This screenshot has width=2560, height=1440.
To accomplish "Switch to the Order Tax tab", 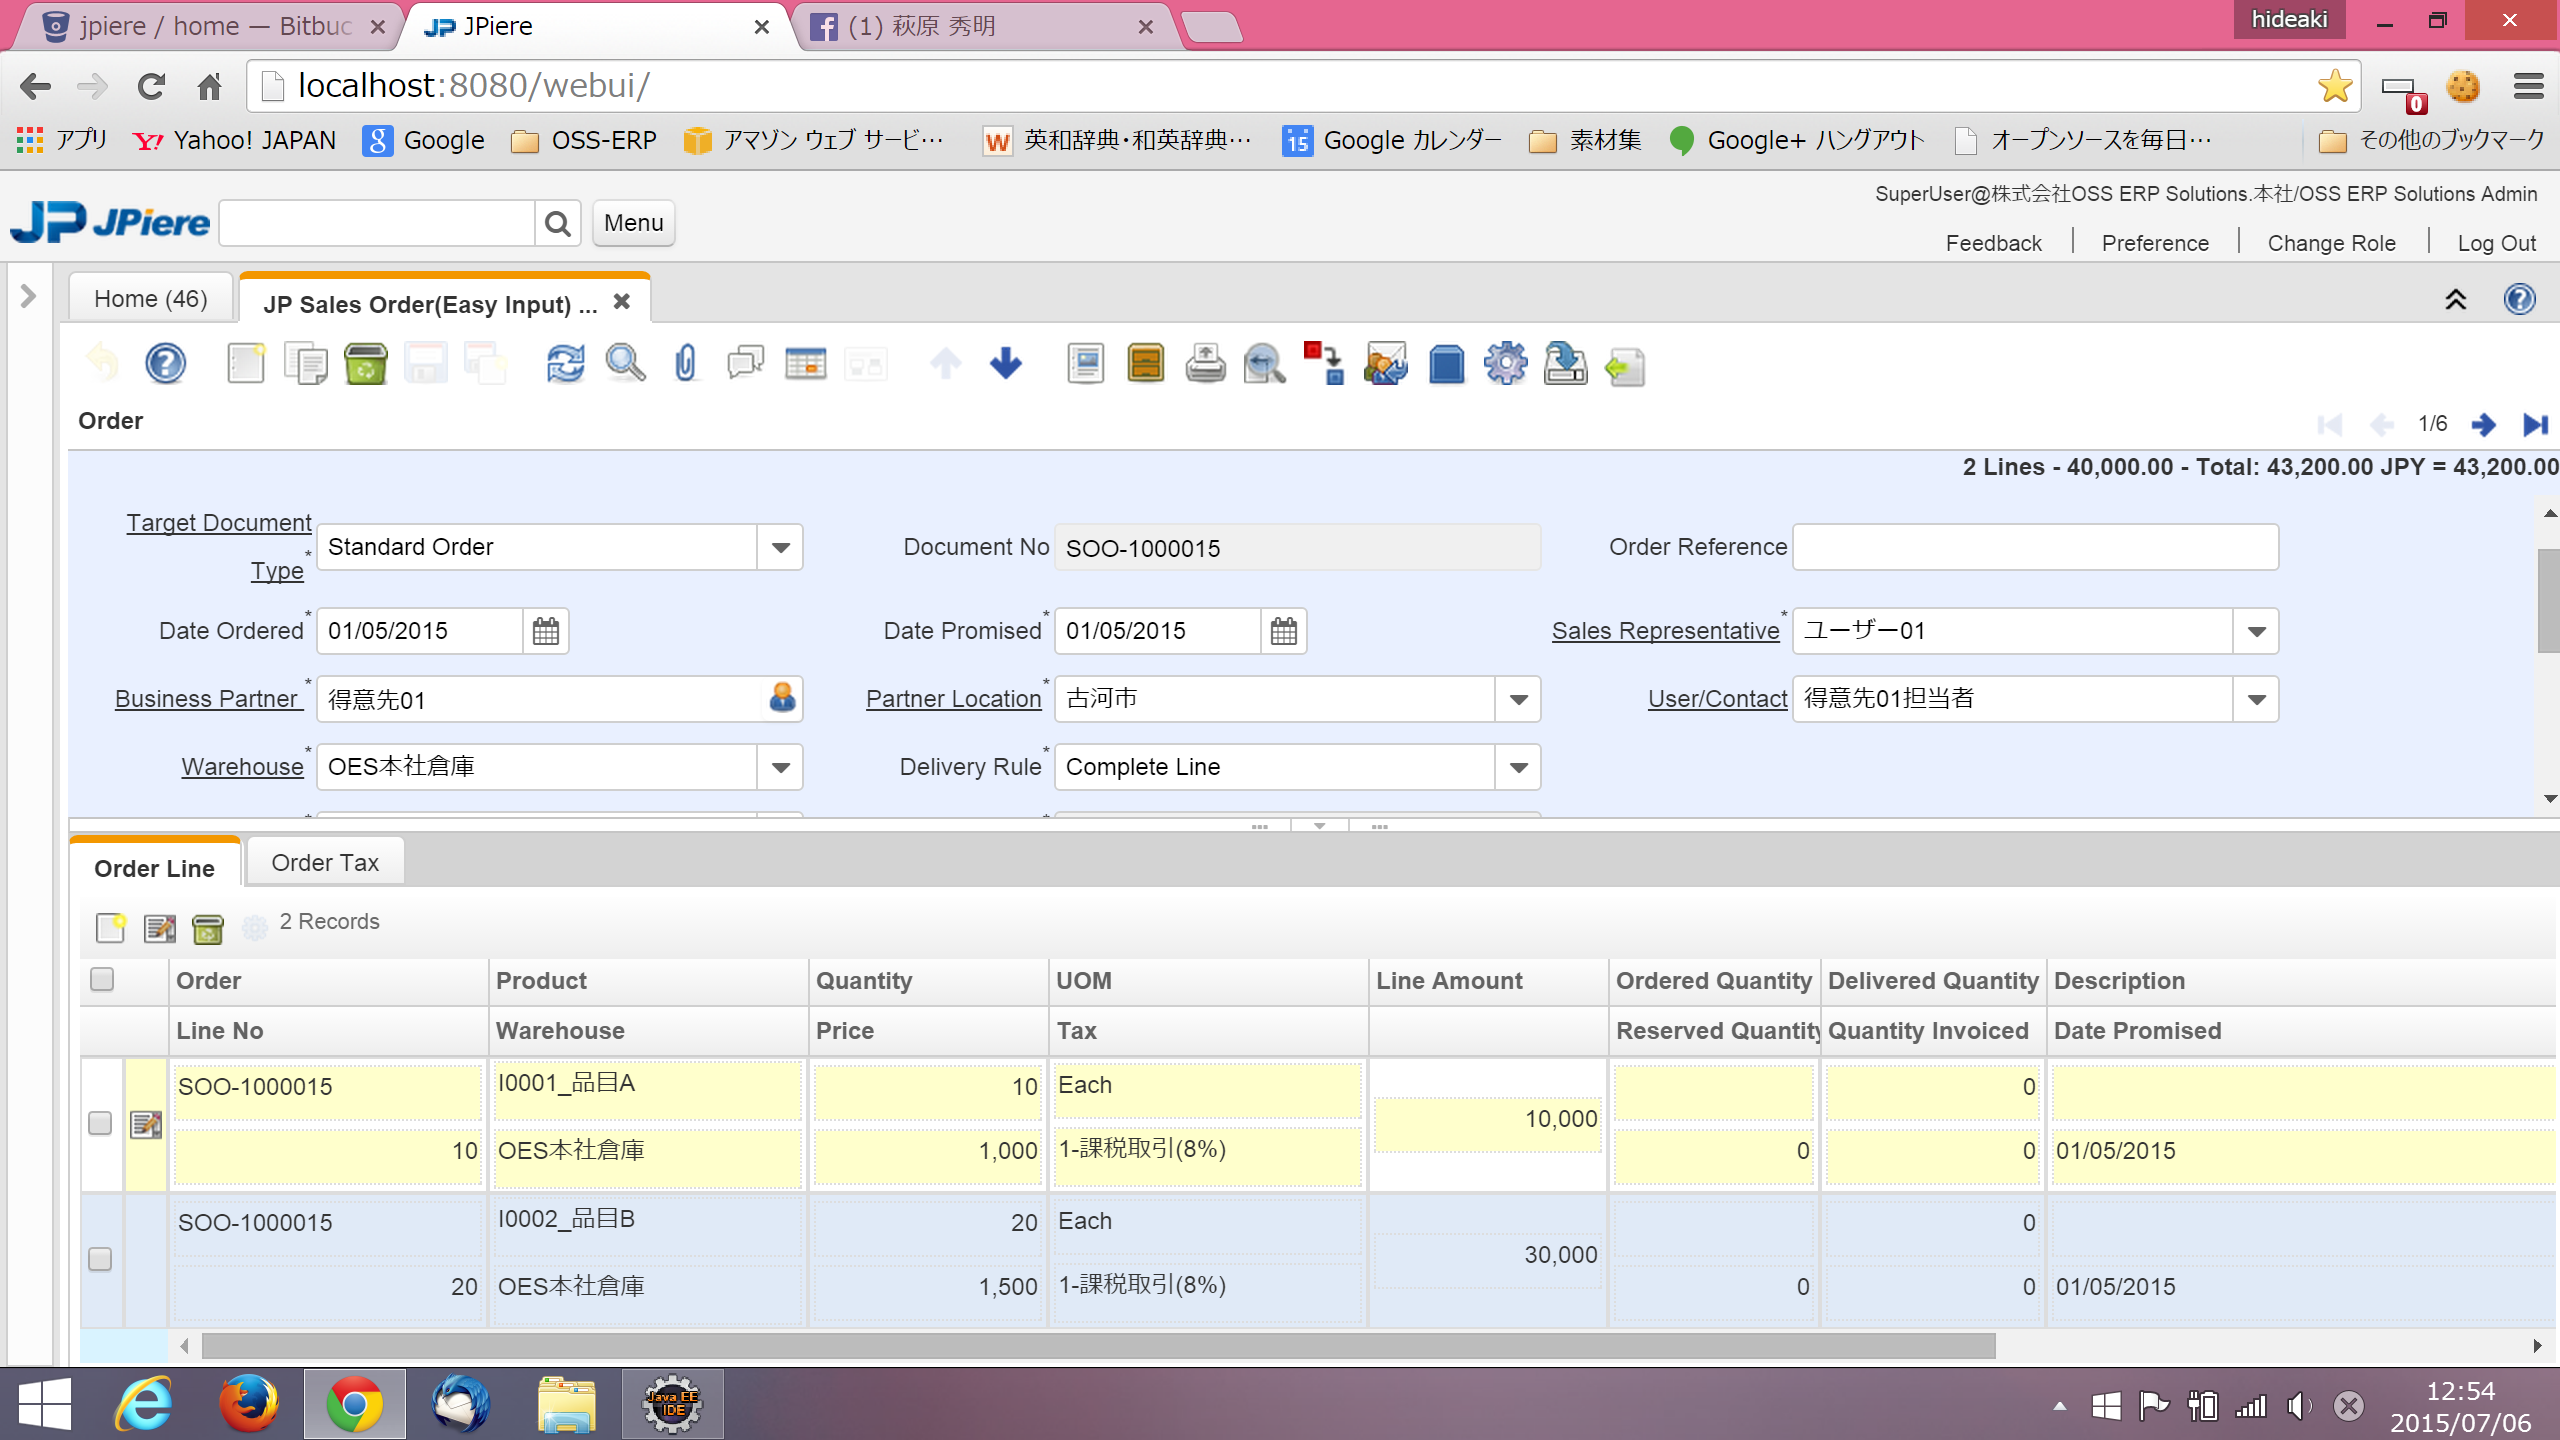I will pyautogui.click(x=325, y=863).
